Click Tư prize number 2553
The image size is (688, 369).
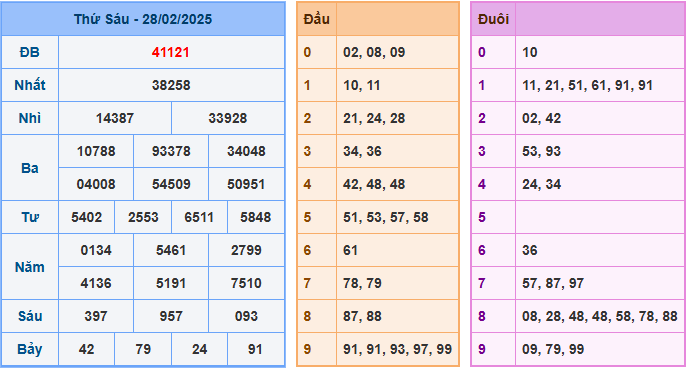pyautogui.click(x=143, y=217)
